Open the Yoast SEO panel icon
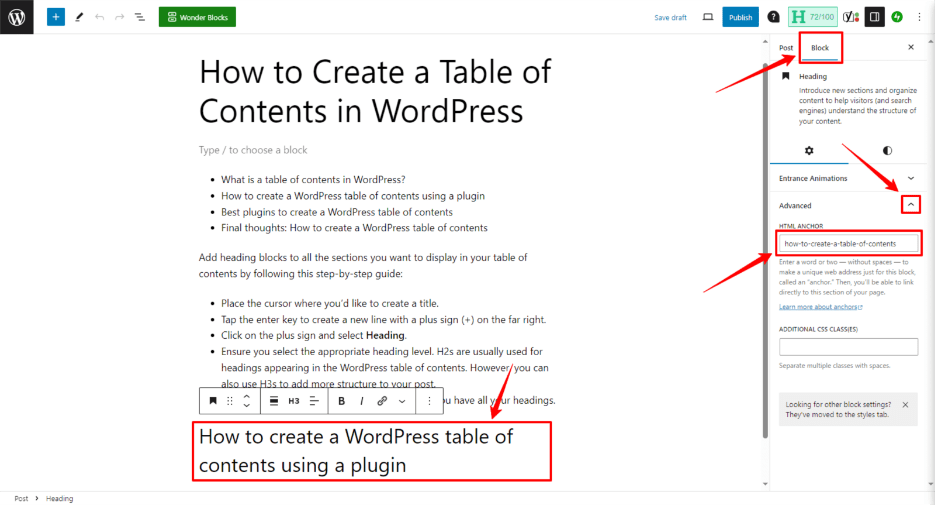 coord(851,17)
